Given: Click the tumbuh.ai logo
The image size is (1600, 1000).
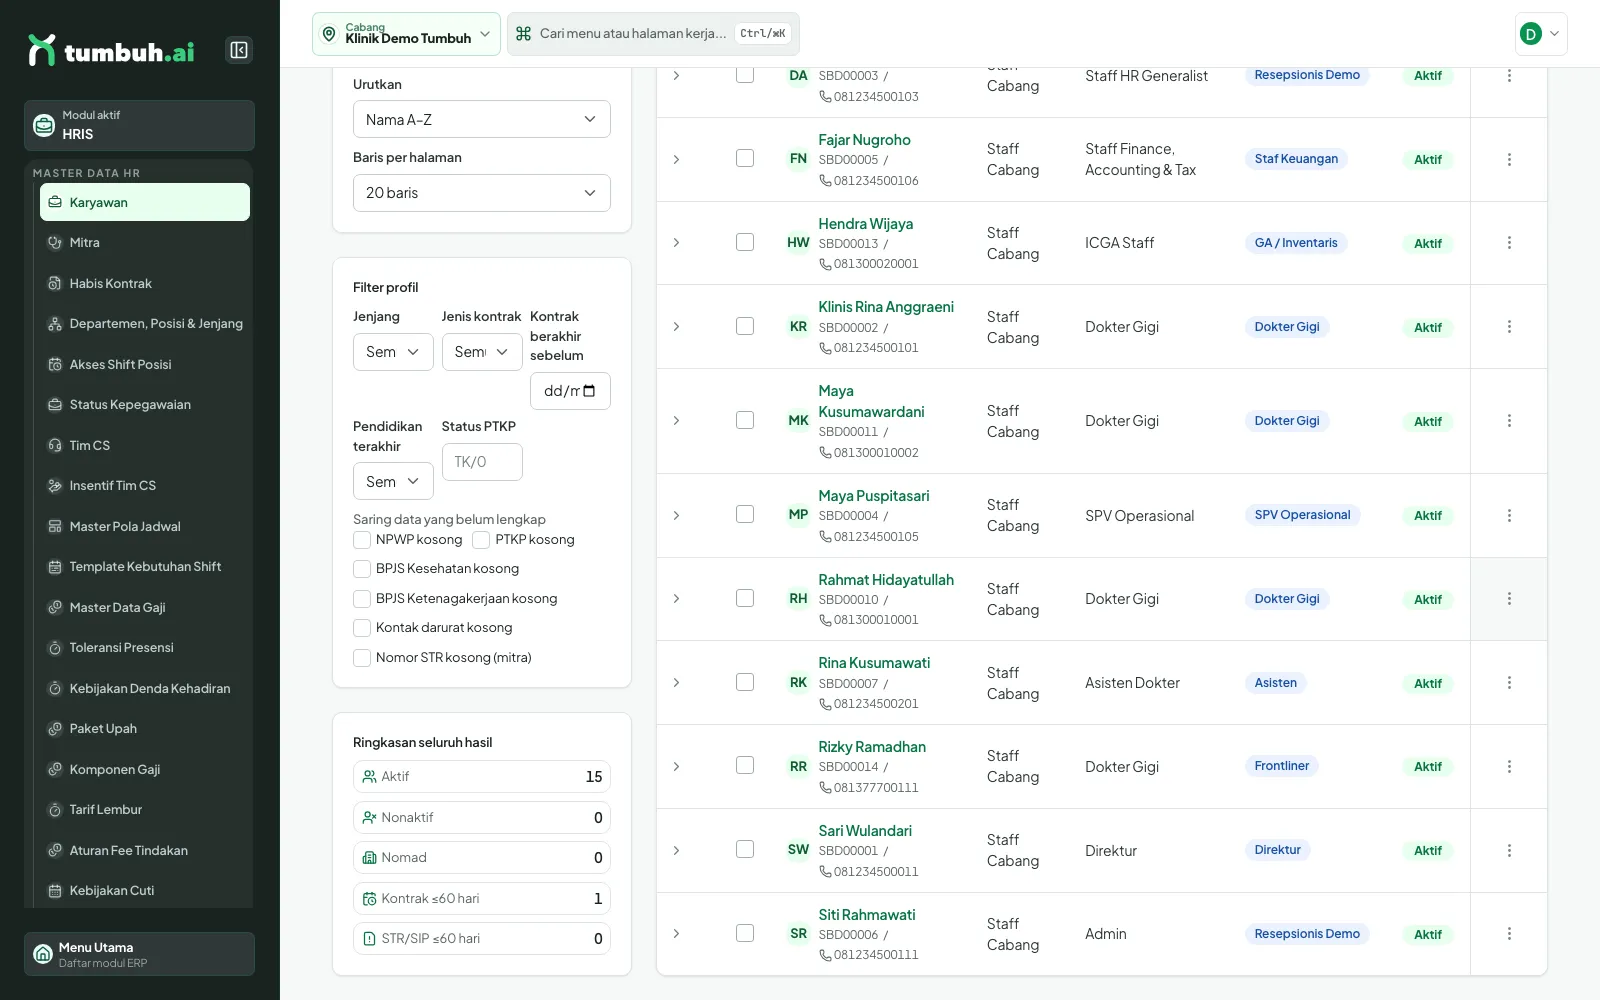Looking at the screenshot, I should [x=111, y=51].
